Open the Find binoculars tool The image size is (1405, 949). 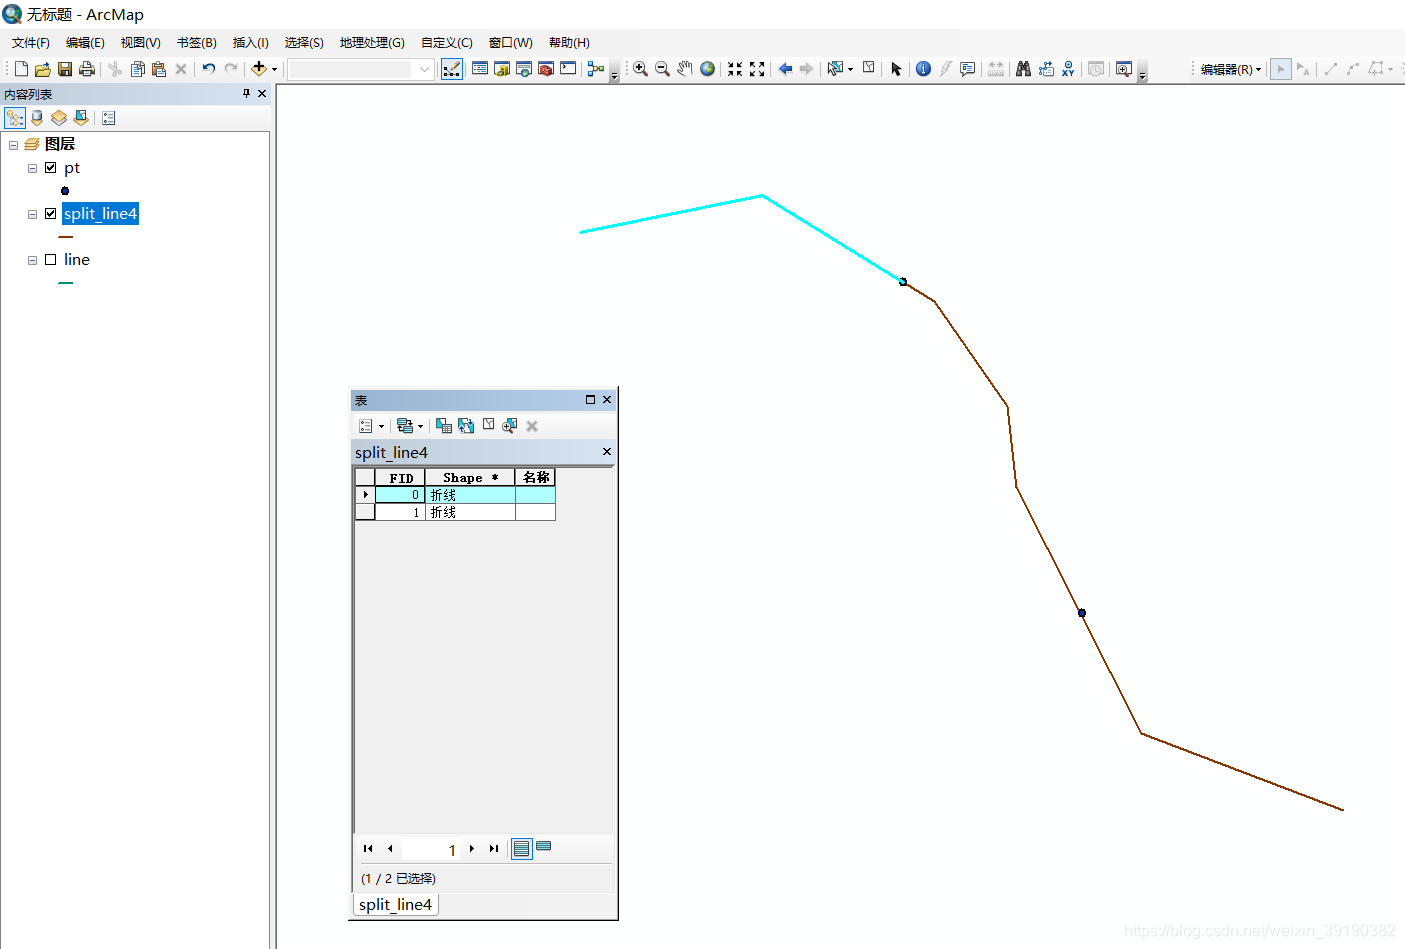(x=1023, y=69)
